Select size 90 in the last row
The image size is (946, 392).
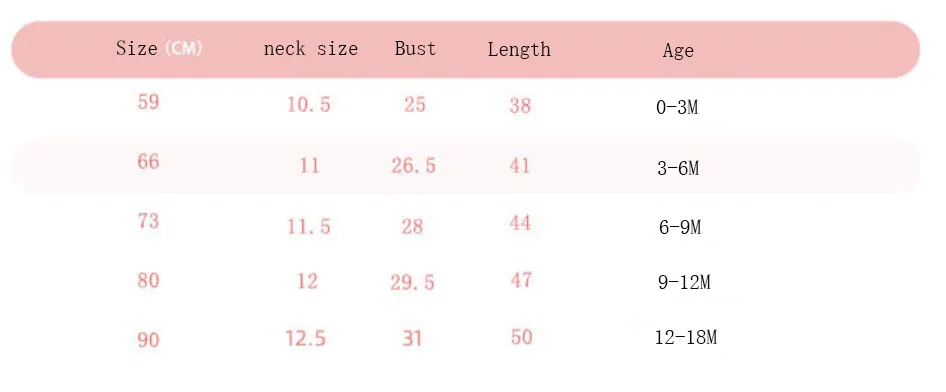(x=148, y=340)
